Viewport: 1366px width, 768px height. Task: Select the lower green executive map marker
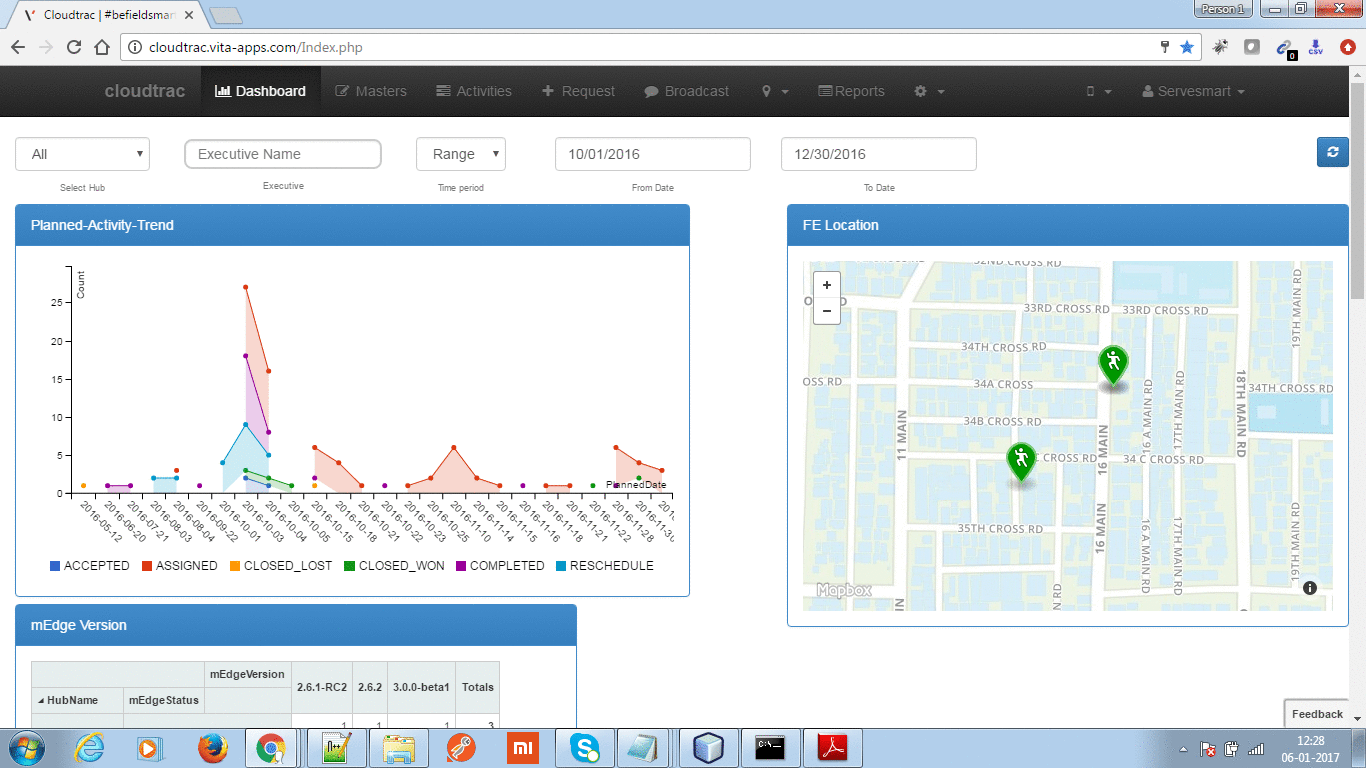(x=1020, y=462)
